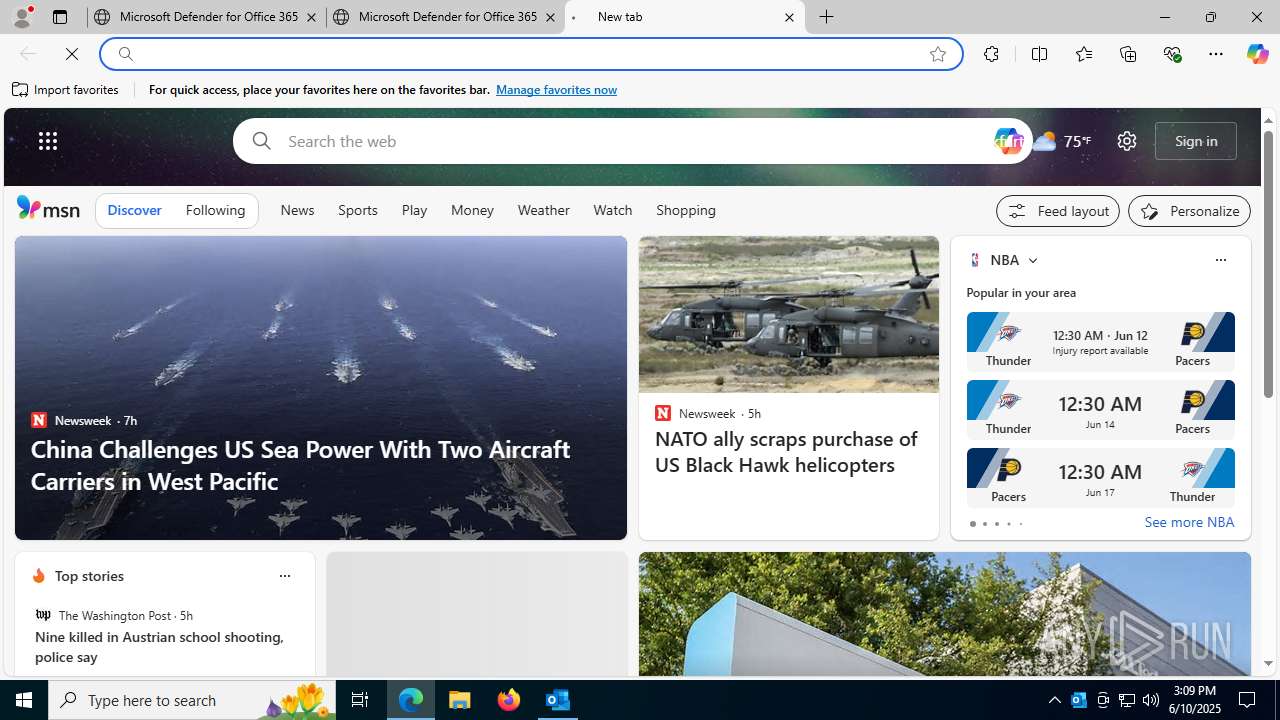This screenshot has height=720, width=1280.
Task: Open the 75°F weather widget
Action: click(x=1062, y=141)
